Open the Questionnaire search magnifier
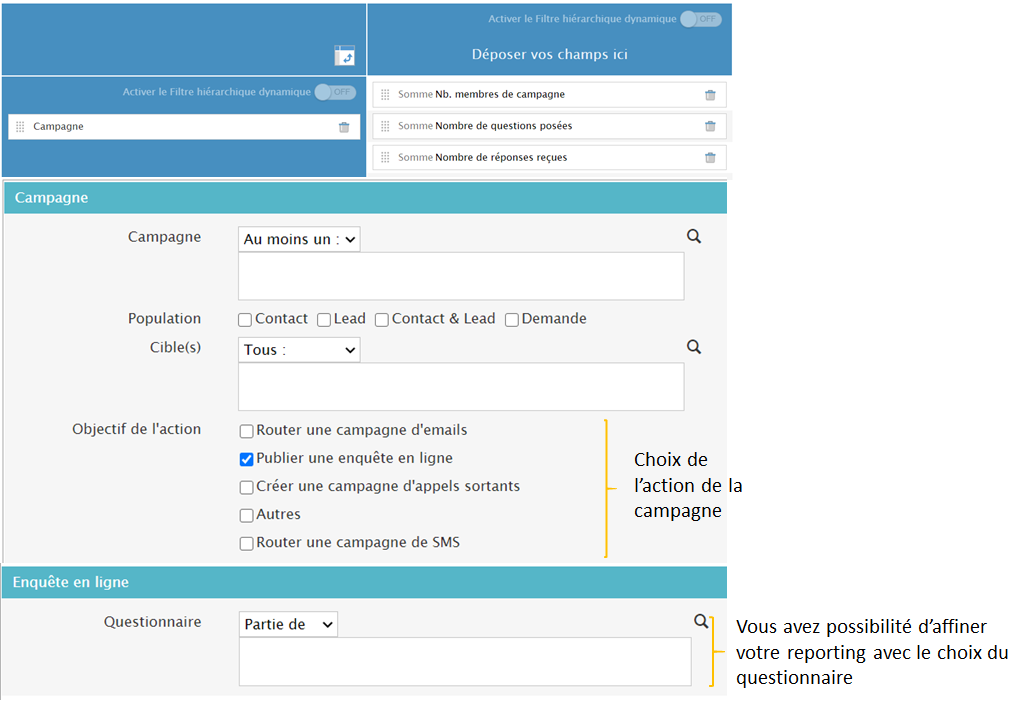Viewport: 1027px width, 703px height. tap(701, 622)
